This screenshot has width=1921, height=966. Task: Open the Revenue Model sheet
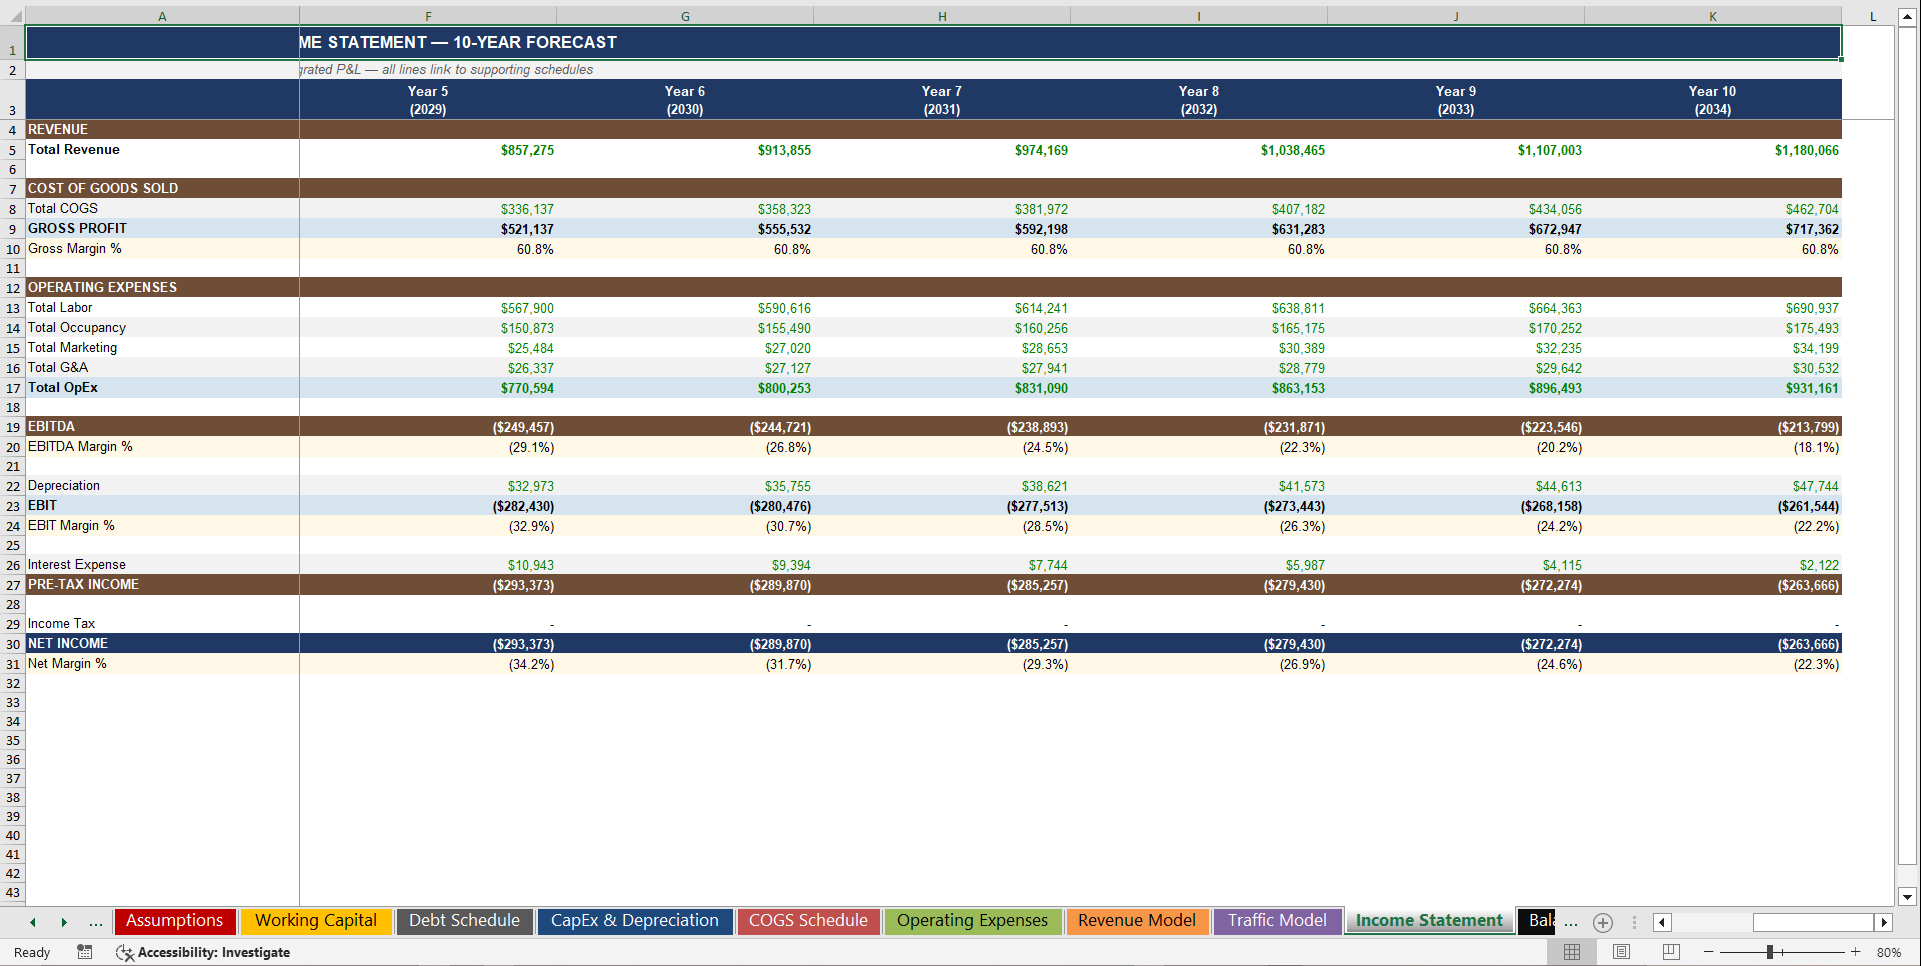pos(1137,921)
